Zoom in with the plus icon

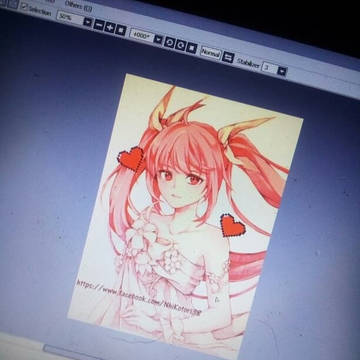coord(110,27)
